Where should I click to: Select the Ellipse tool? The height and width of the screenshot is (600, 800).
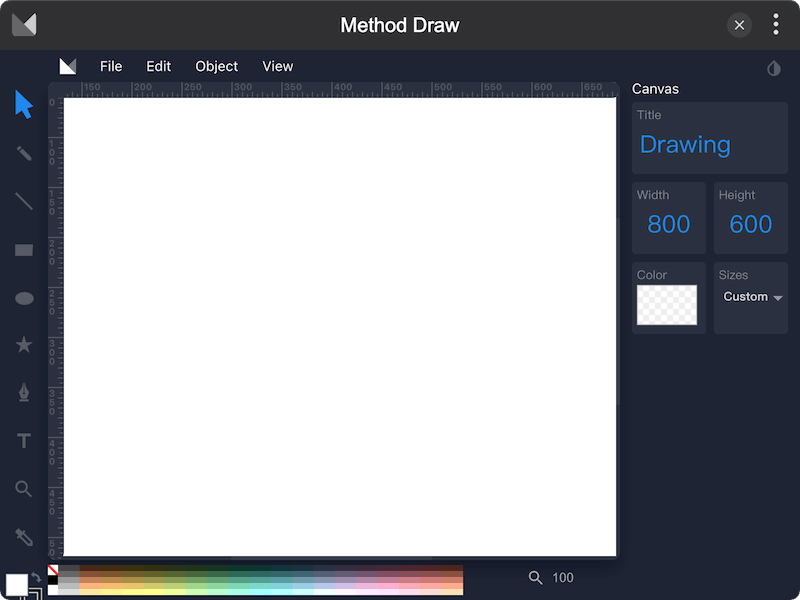(x=24, y=298)
